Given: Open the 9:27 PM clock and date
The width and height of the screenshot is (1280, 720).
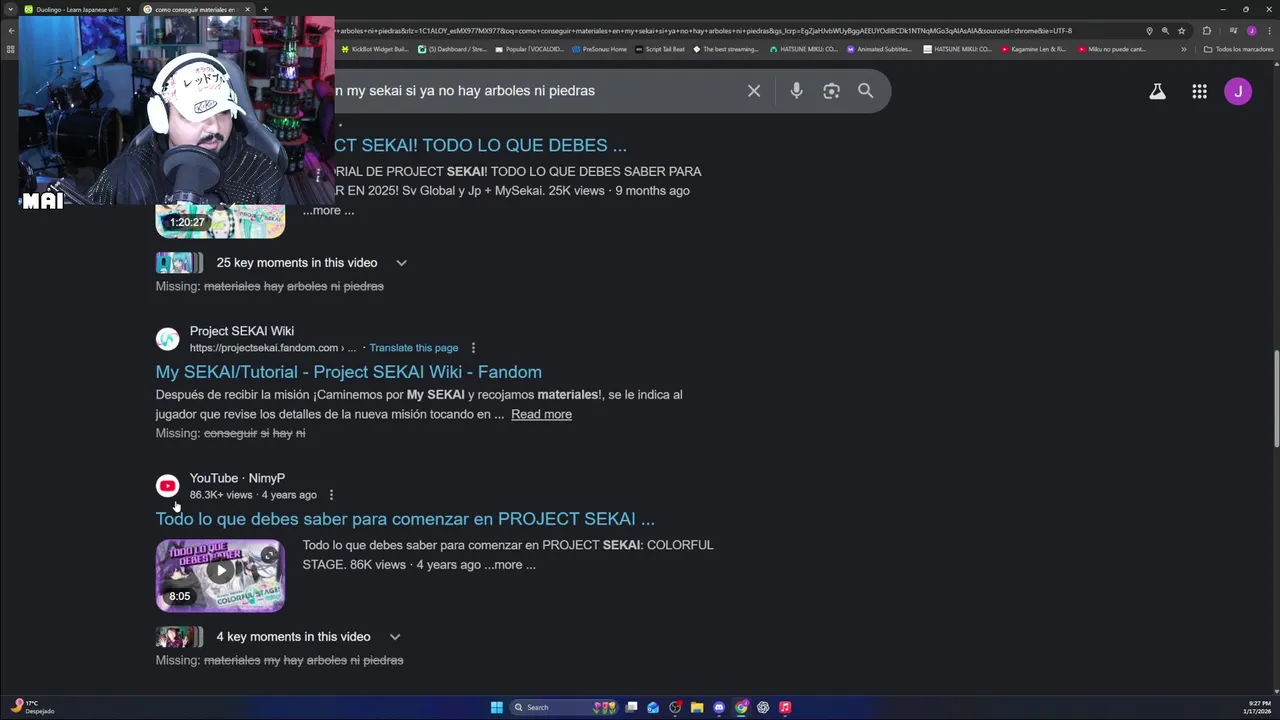Looking at the screenshot, I should 1259,707.
